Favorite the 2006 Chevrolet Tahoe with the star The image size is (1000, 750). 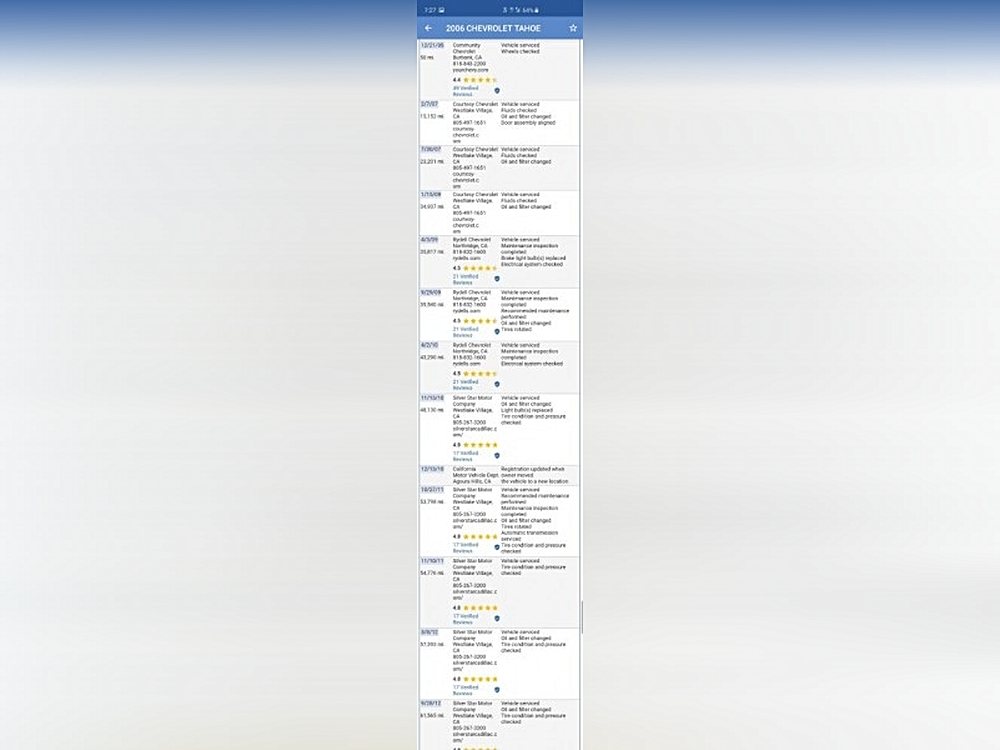coord(573,28)
